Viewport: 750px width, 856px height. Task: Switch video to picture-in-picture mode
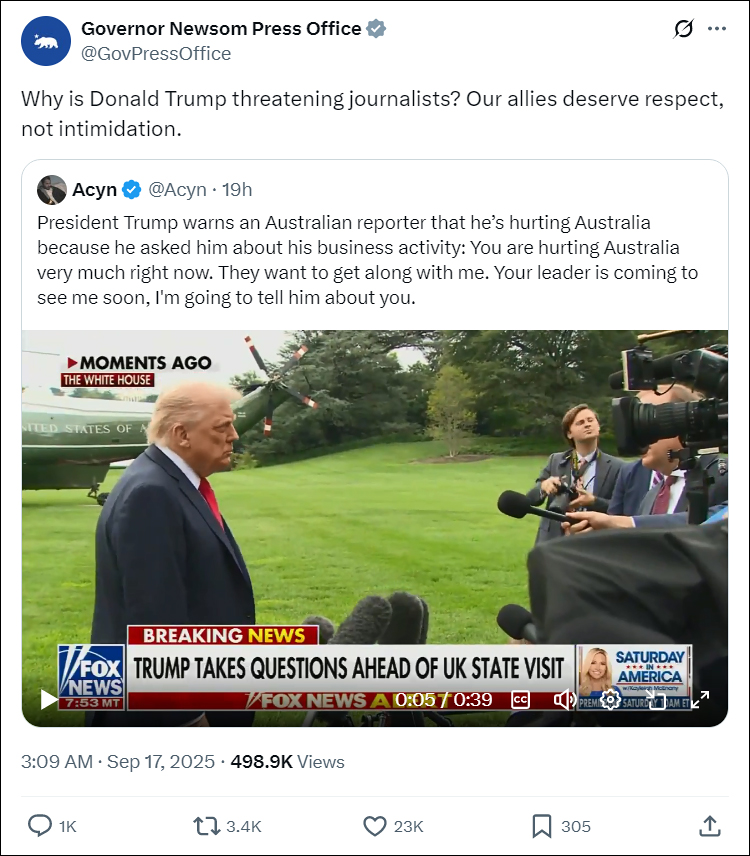656,699
